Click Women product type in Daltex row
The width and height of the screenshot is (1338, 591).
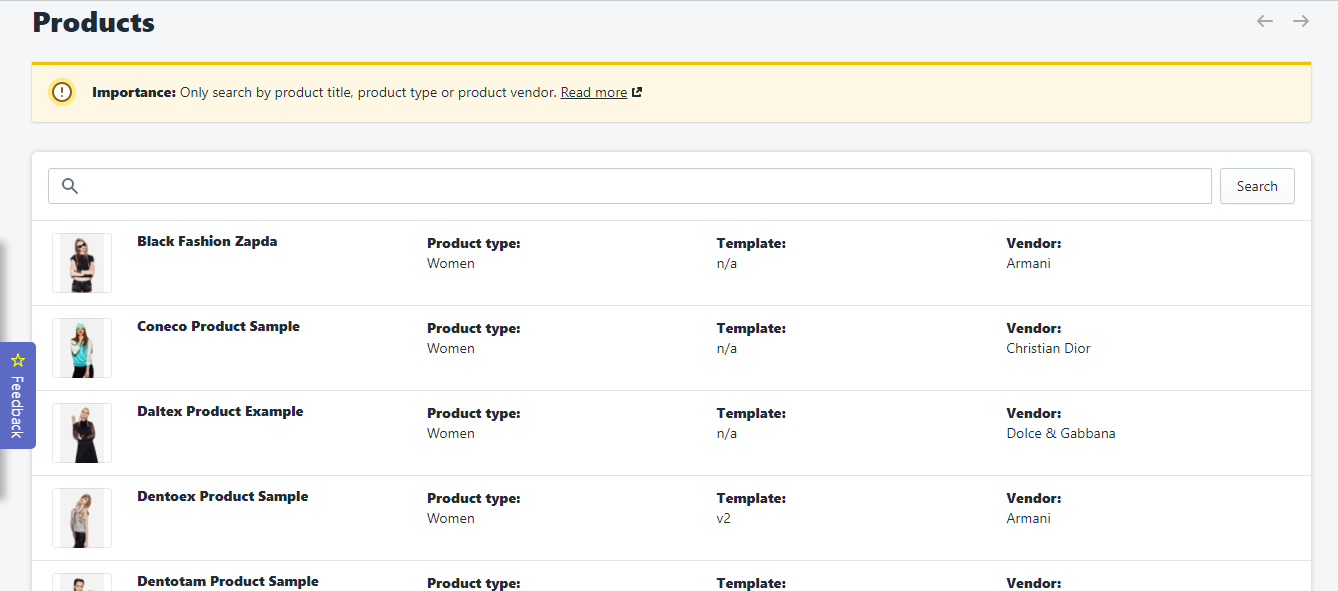pos(451,433)
